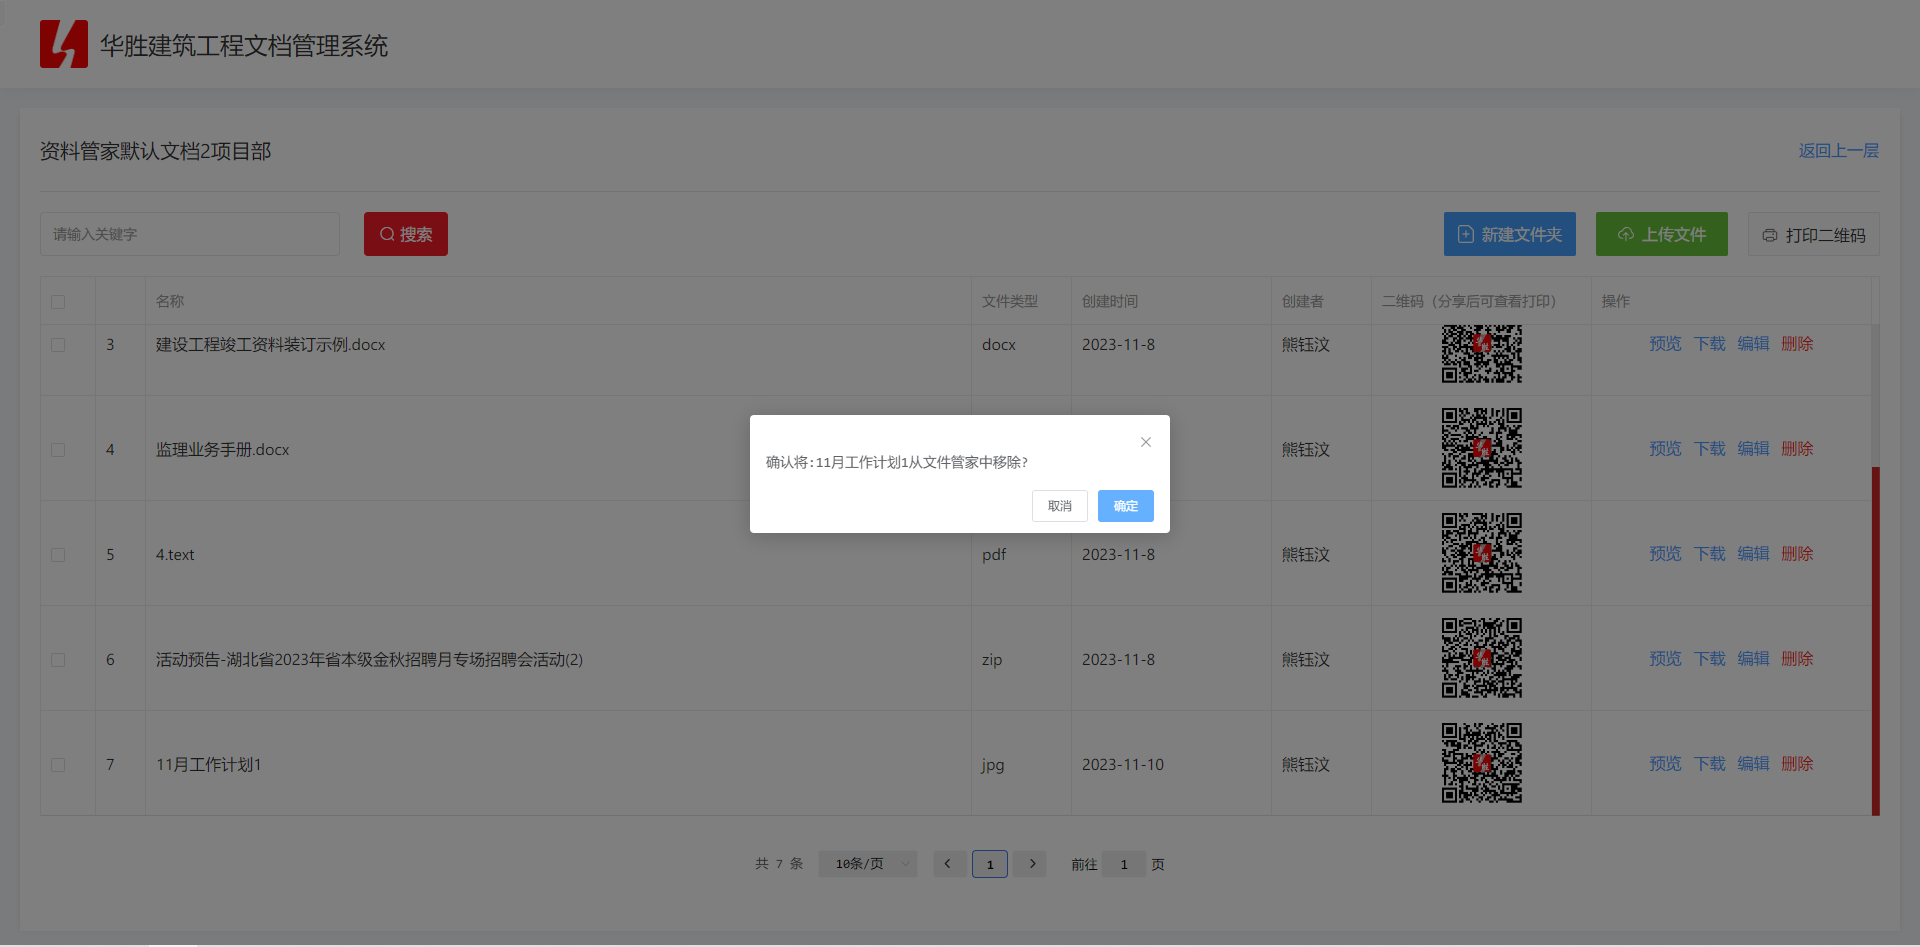Delete 建设工程竣工资料装订示例.docx via 删除
The image size is (1920, 947).
pos(1798,344)
